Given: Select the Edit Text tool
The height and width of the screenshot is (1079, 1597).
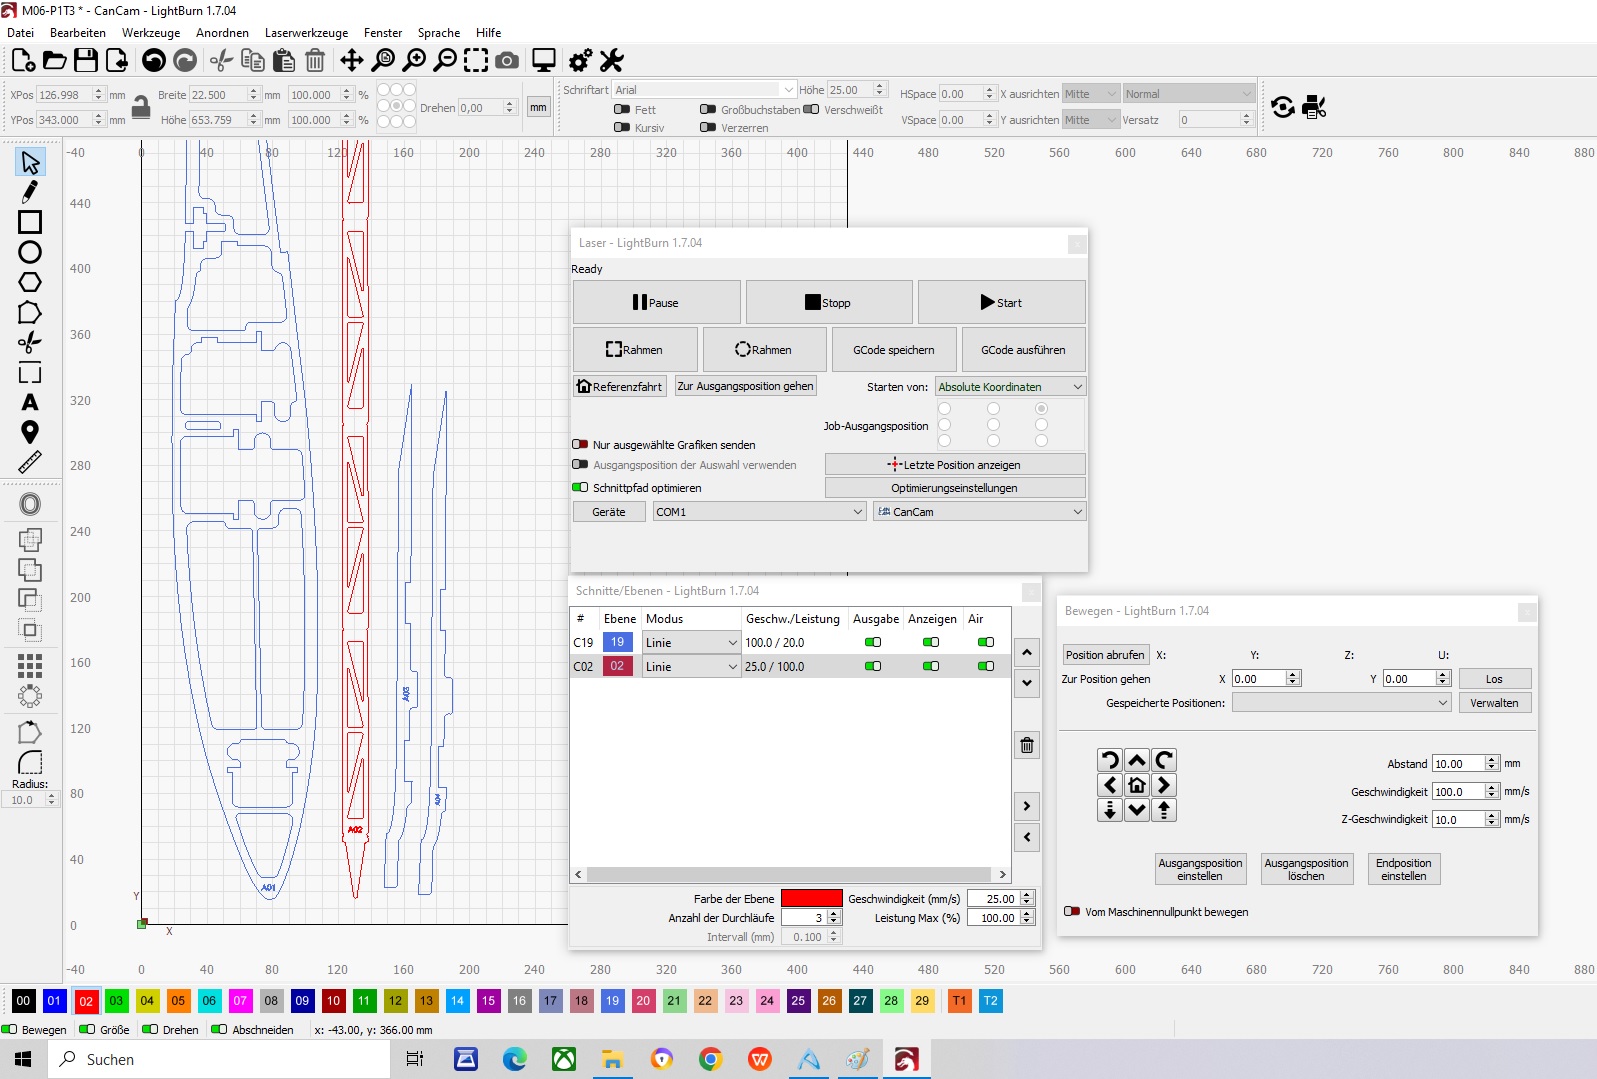Looking at the screenshot, I should coord(30,402).
